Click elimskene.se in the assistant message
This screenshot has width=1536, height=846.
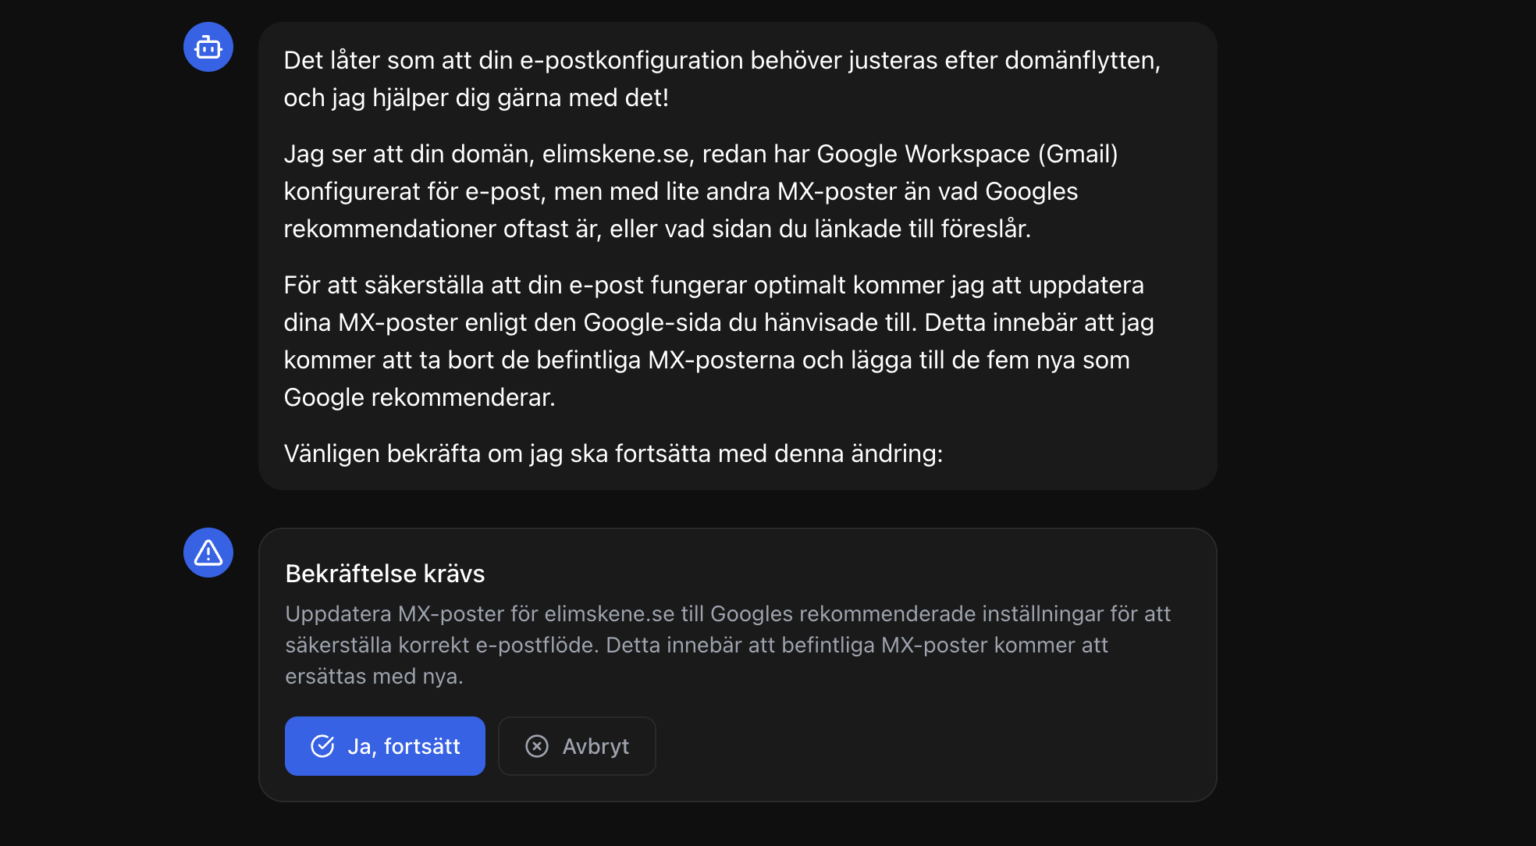pos(615,154)
